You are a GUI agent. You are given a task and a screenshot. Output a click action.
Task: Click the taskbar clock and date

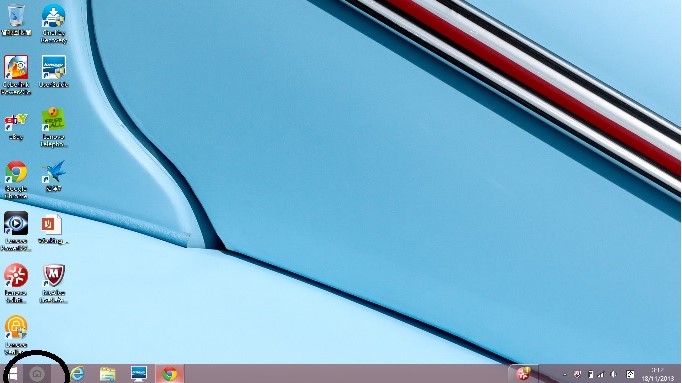(658, 374)
